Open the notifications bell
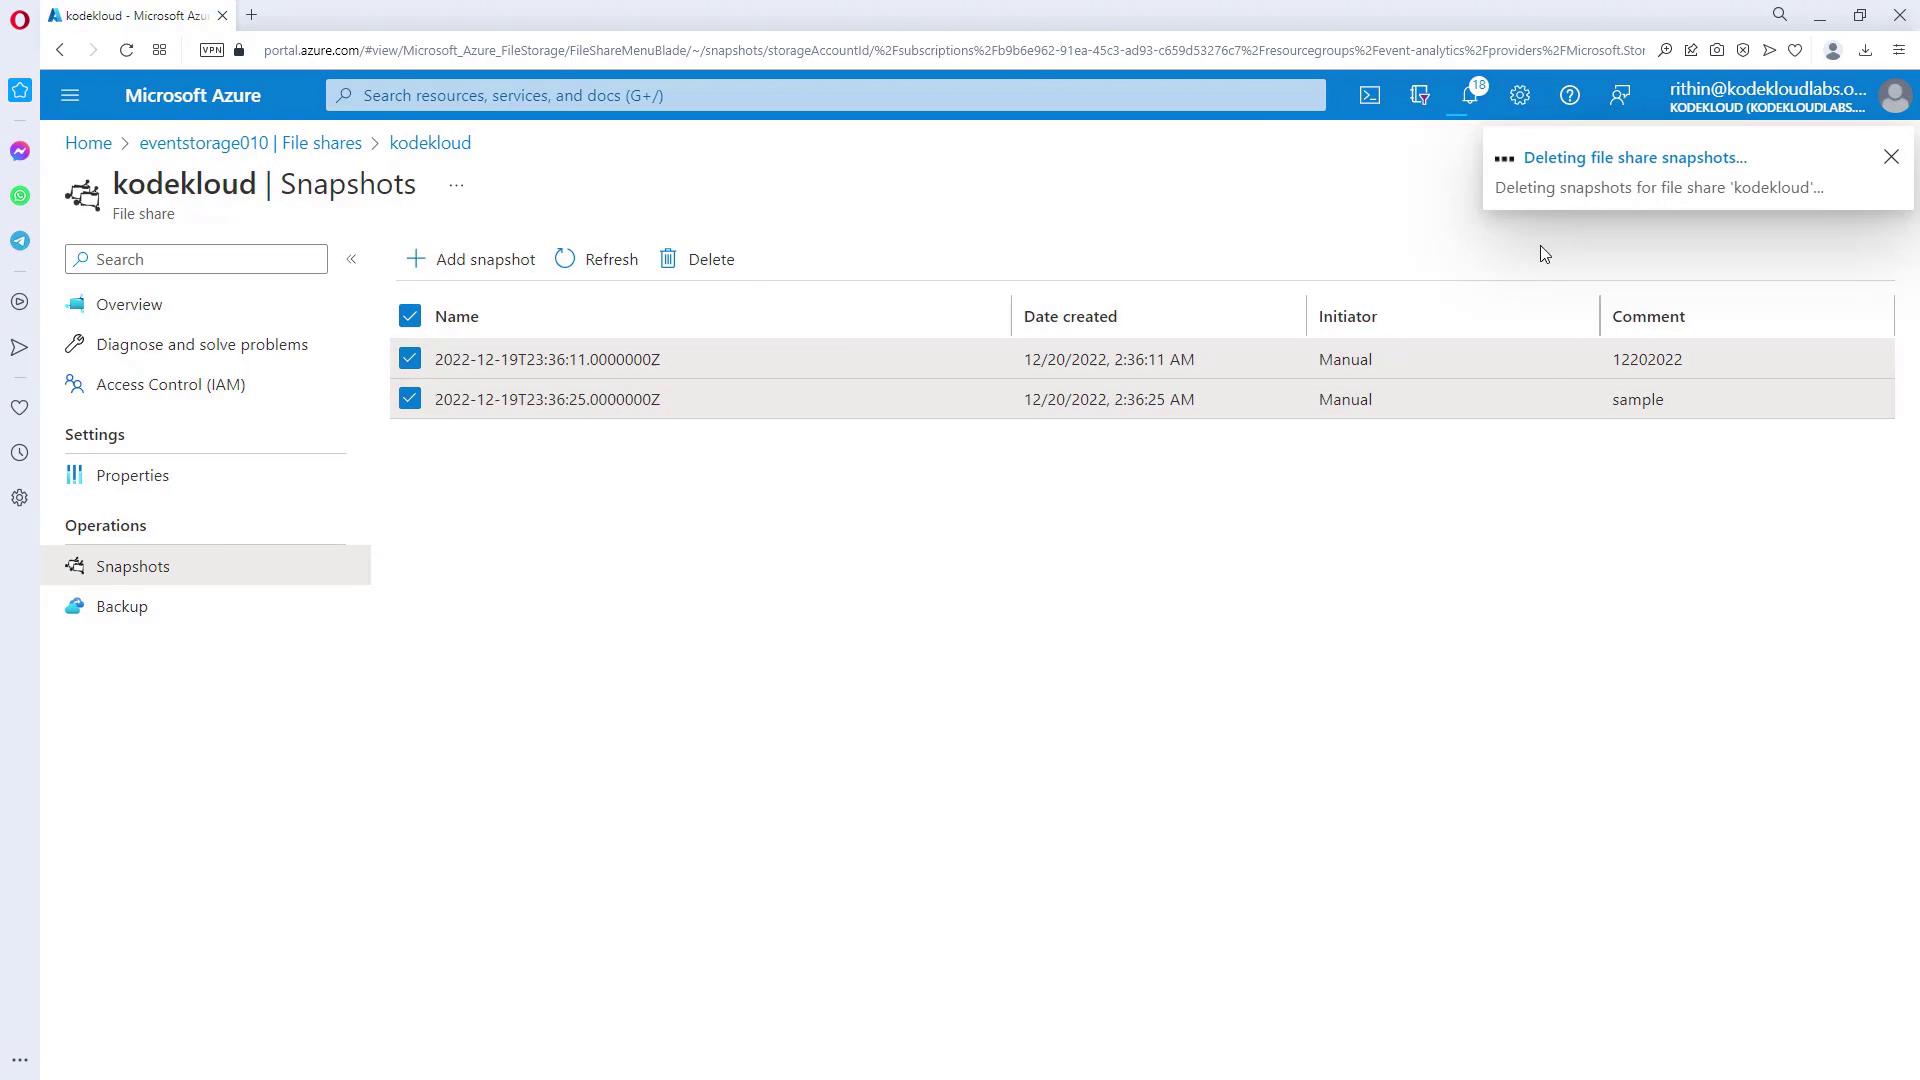 tap(1469, 95)
